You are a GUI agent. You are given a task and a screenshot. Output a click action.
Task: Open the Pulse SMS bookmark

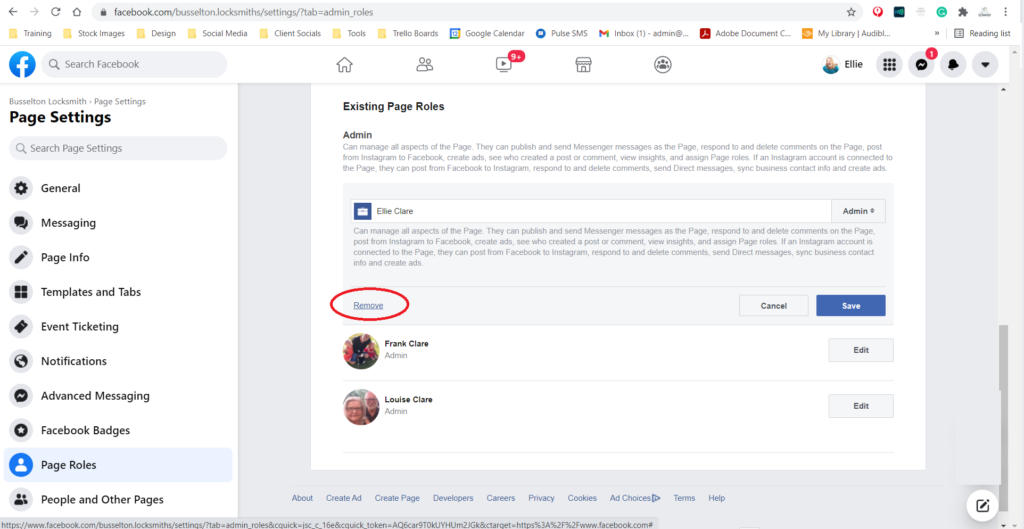562,33
